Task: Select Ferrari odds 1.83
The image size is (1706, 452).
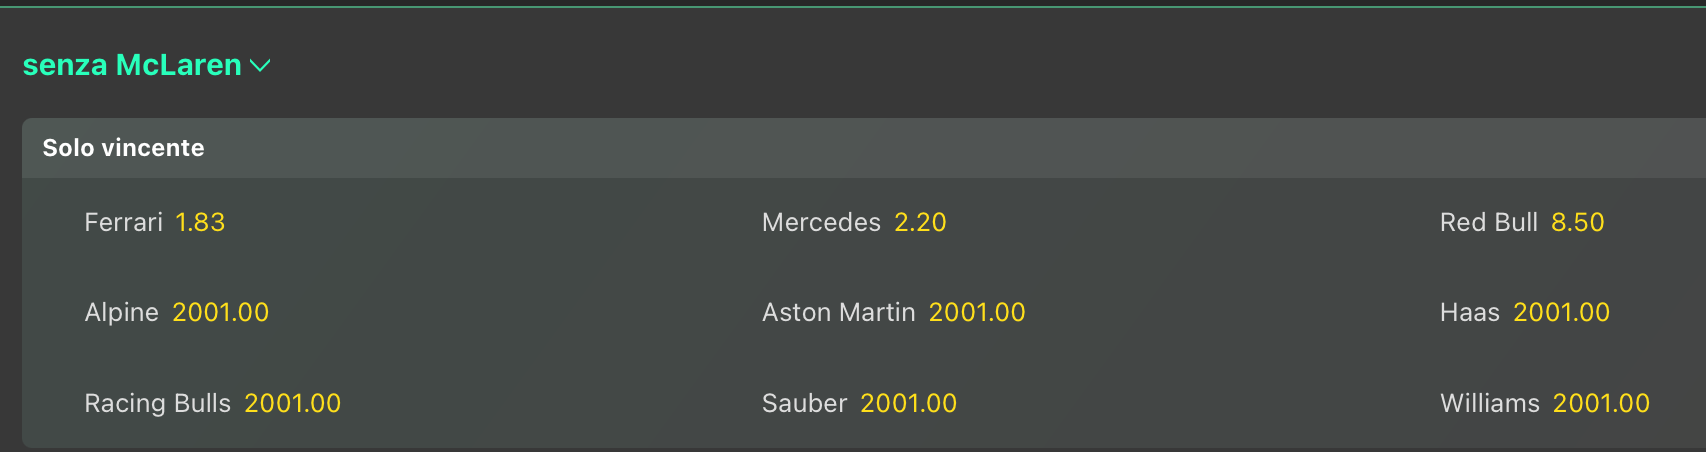Action: pyautogui.click(x=200, y=222)
